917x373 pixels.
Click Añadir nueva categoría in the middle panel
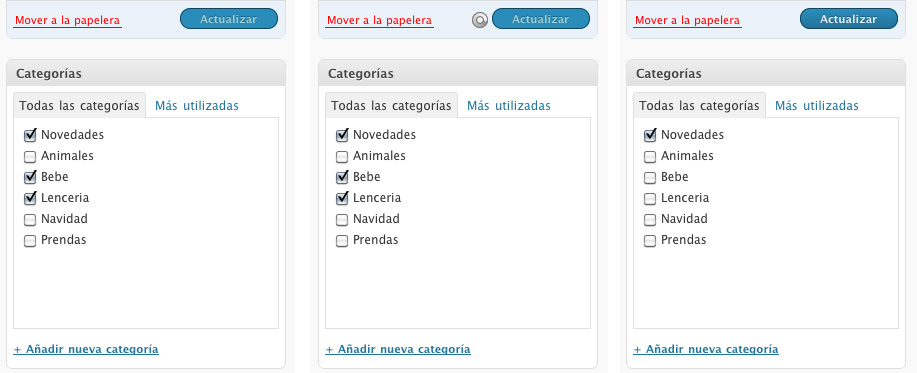pos(398,349)
